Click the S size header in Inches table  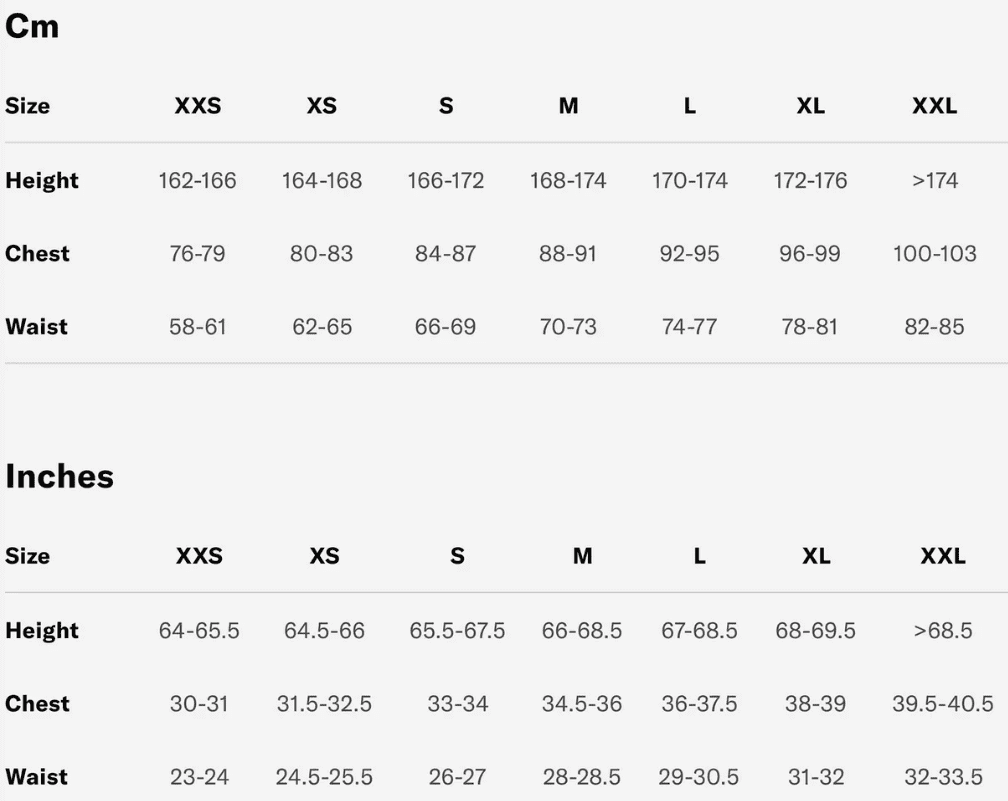pyautogui.click(x=457, y=556)
